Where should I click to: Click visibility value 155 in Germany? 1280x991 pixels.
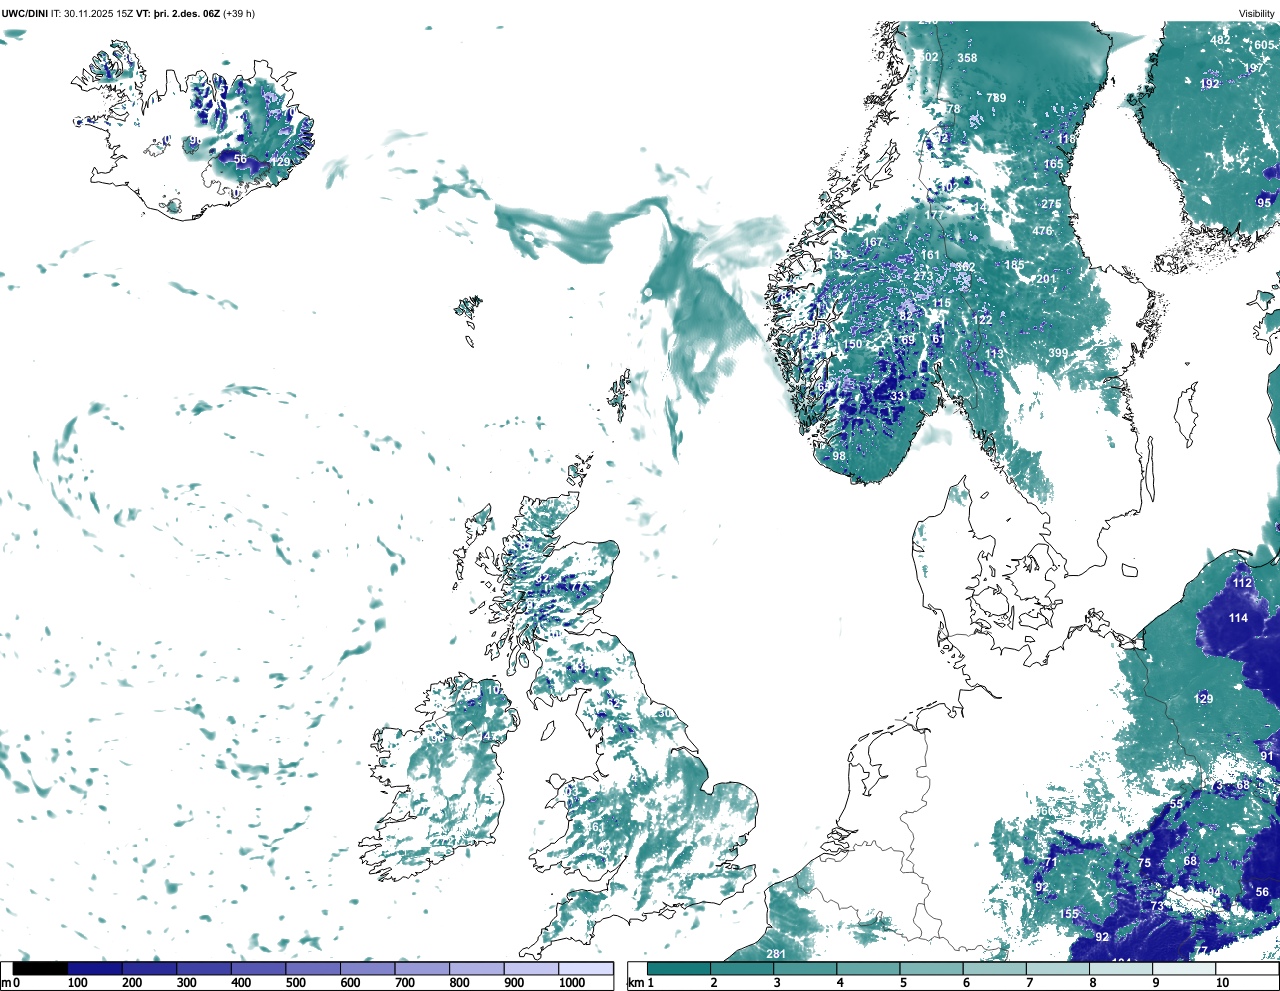click(1069, 914)
